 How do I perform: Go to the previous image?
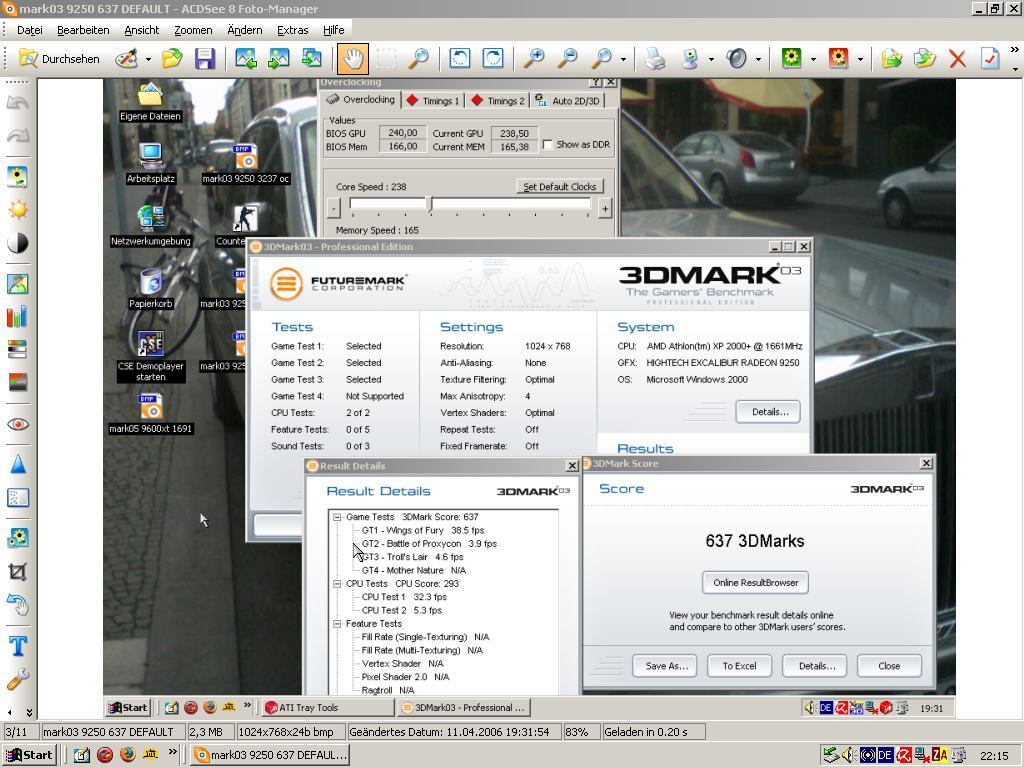(x=246, y=59)
